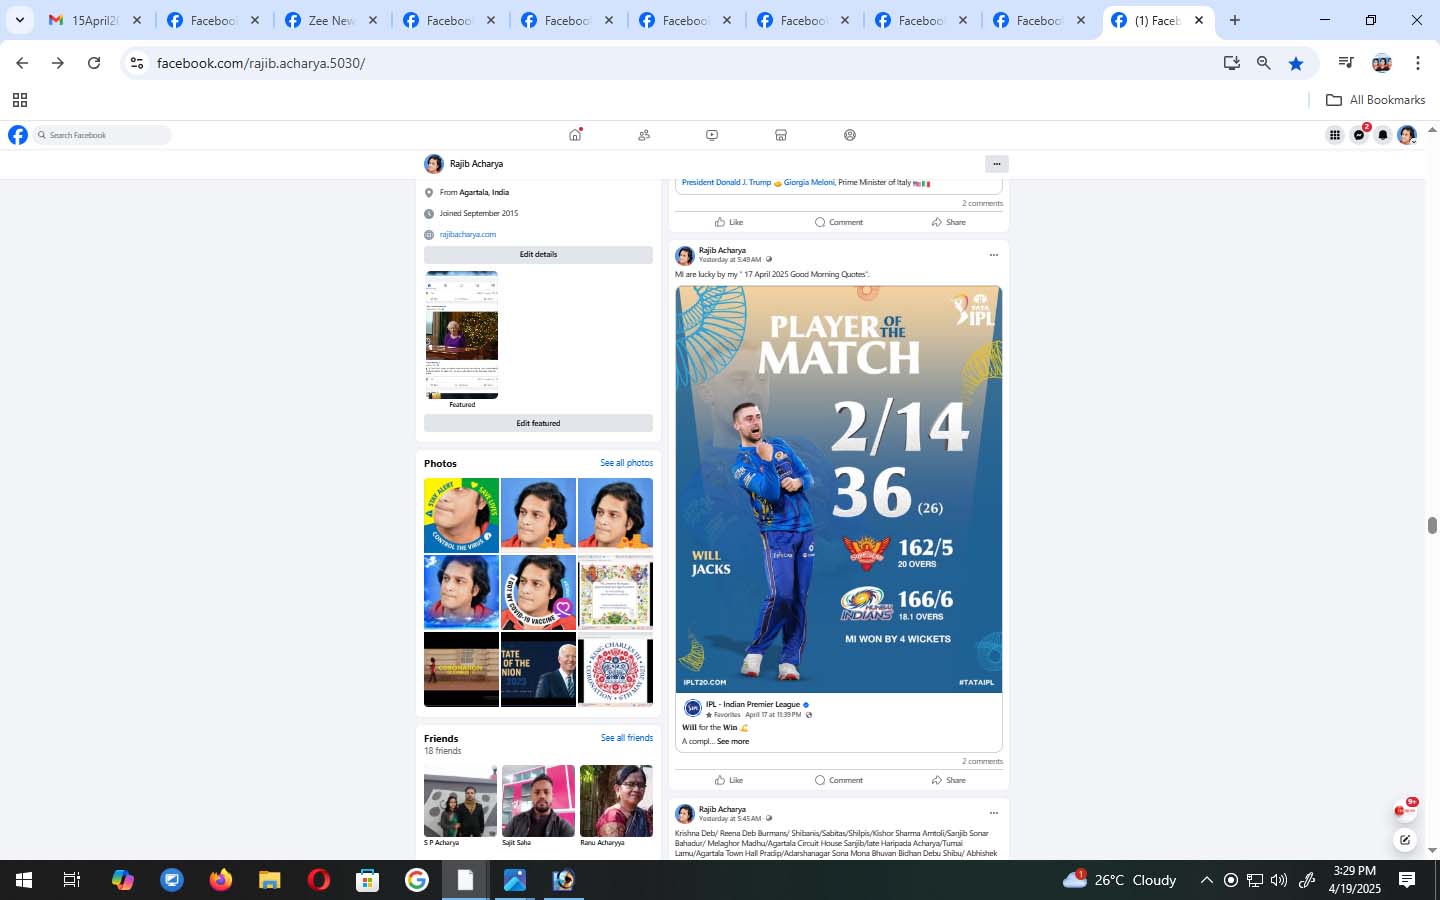This screenshot has width=1440, height=900.
Task: Open the Groups icon in Facebook navigation
Action: click(x=850, y=135)
